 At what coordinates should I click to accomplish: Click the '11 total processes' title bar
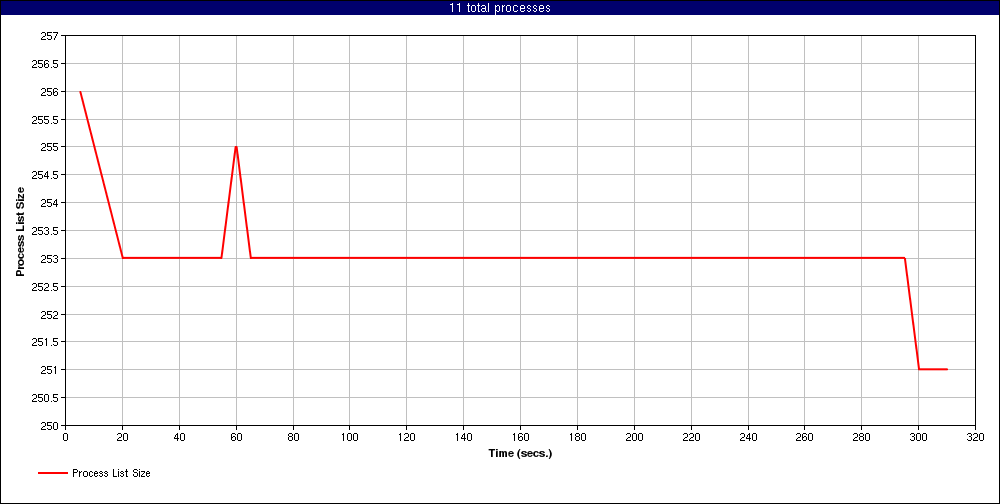tap(500, 8)
